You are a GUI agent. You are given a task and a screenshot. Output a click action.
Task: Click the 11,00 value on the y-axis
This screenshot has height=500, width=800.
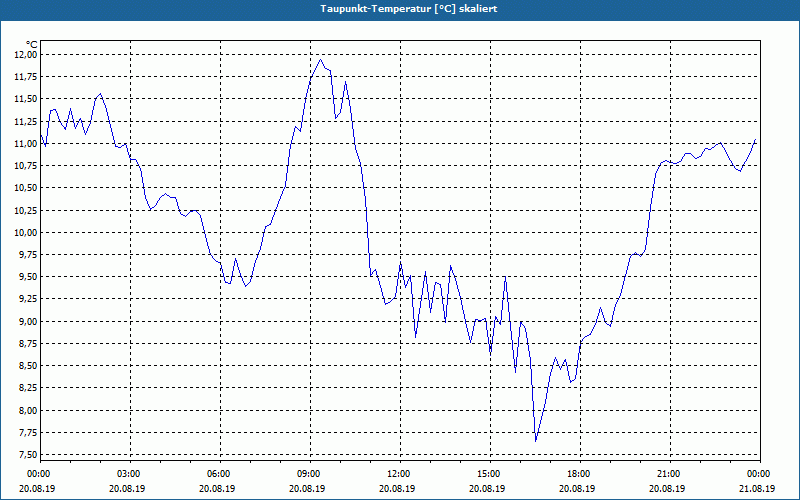(x=26, y=144)
